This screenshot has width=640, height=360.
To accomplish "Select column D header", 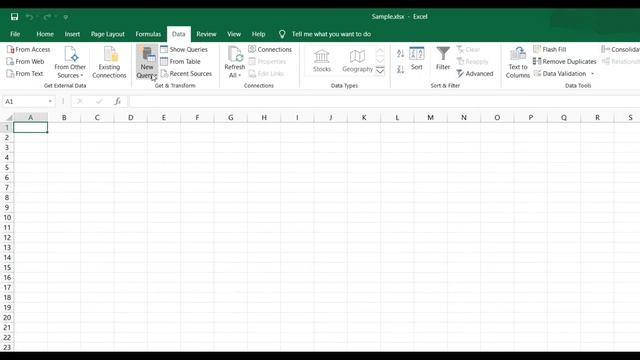I will (131, 118).
